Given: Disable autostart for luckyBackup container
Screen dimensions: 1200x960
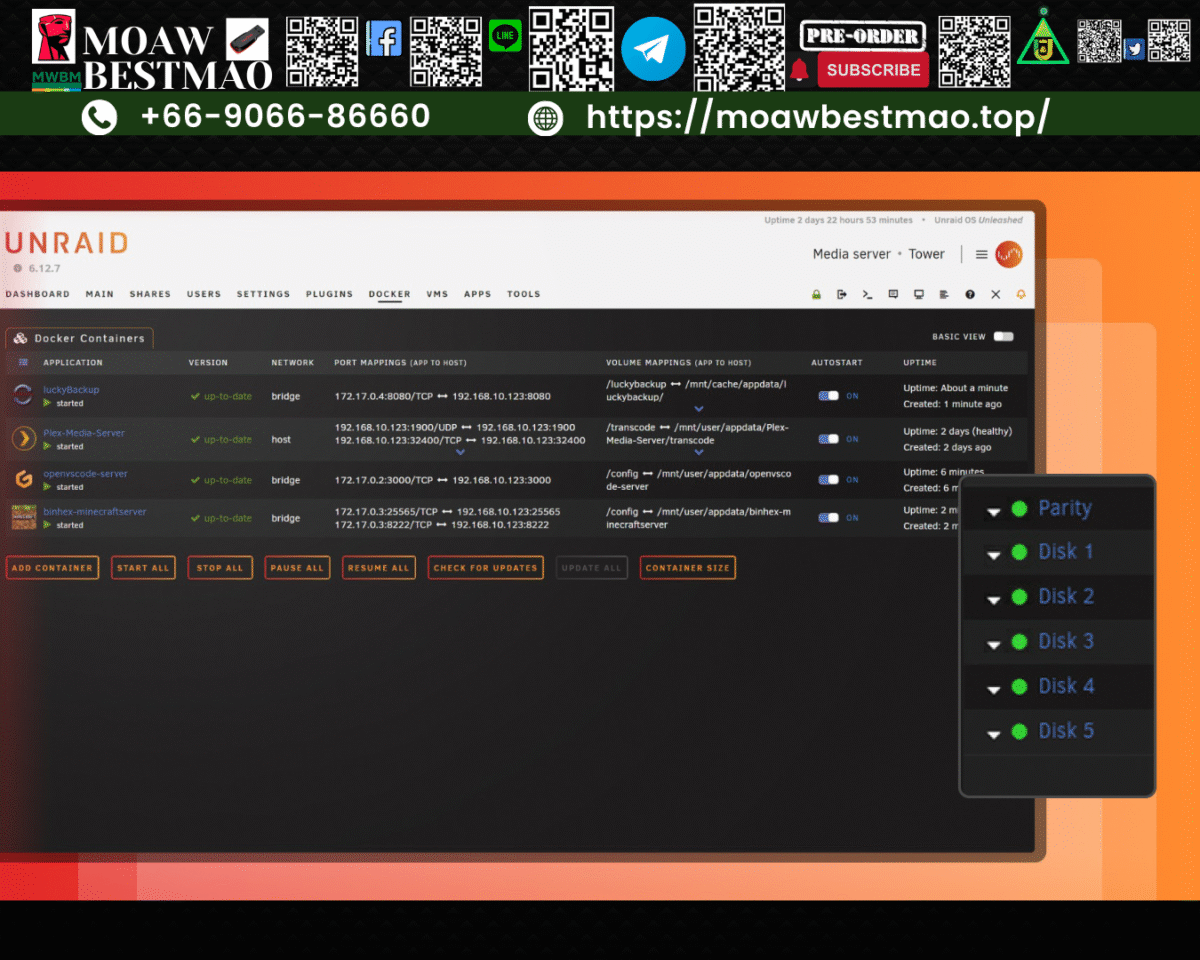Looking at the screenshot, I should (x=828, y=395).
